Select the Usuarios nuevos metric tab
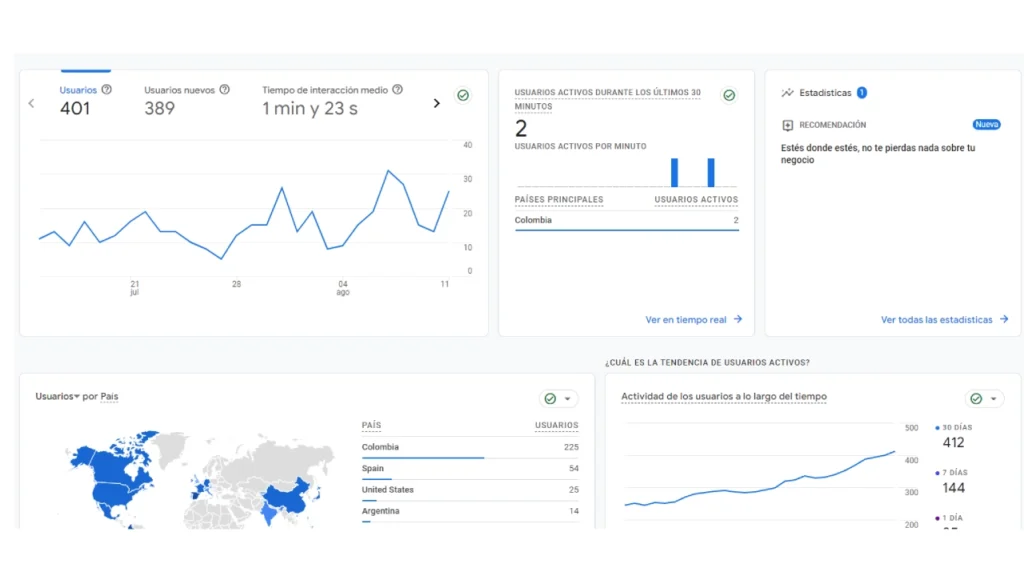 tap(187, 99)
